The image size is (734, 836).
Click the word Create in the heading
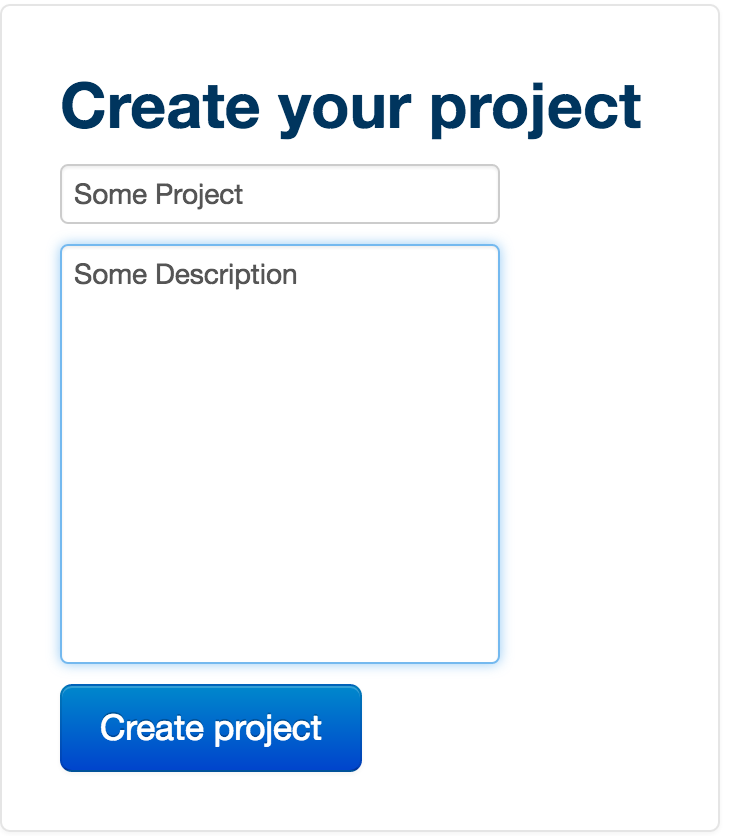160,106
